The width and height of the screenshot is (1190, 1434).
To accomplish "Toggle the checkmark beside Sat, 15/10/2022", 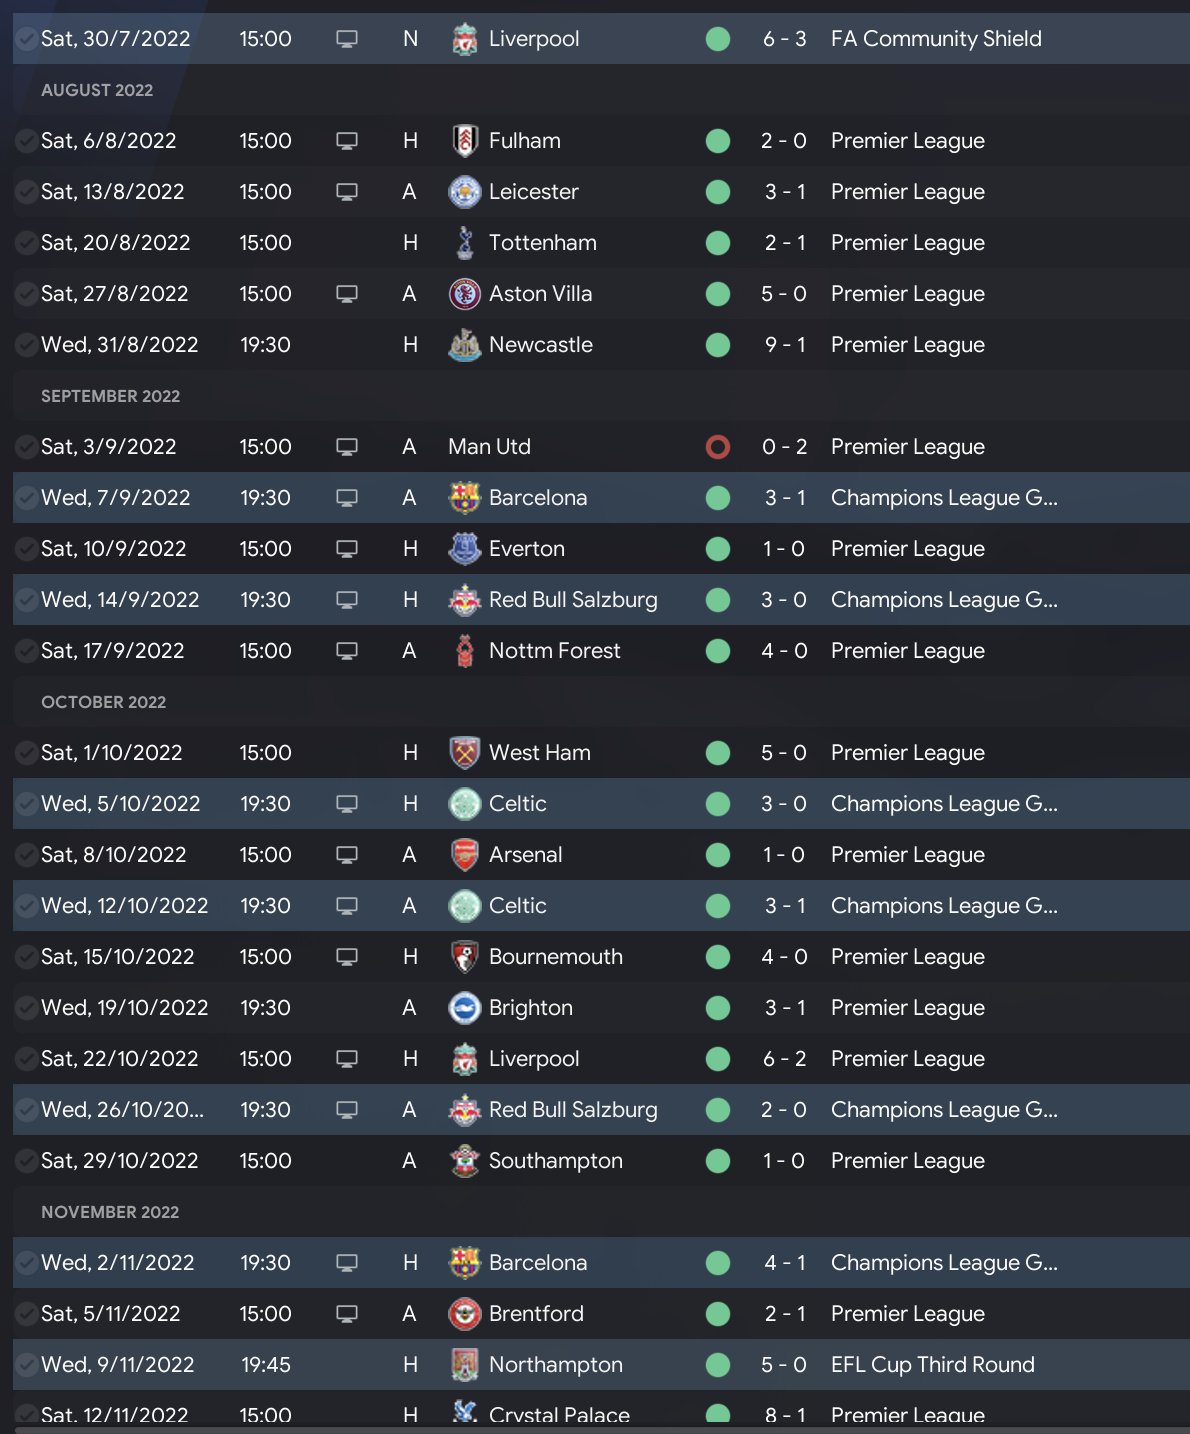I will click(26, 957).
